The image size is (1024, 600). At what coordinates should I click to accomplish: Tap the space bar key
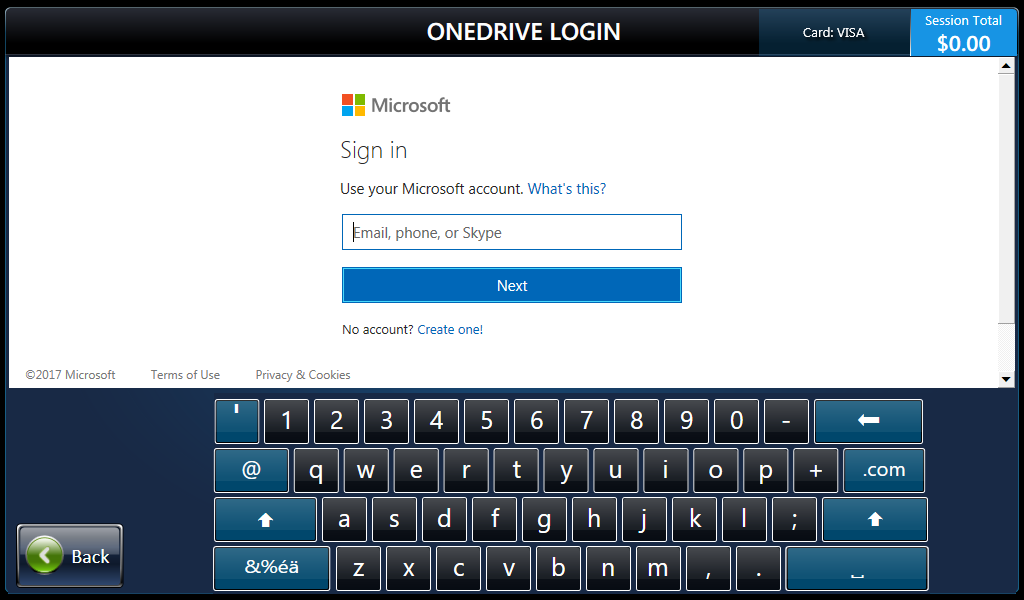[x=857, y=569]
